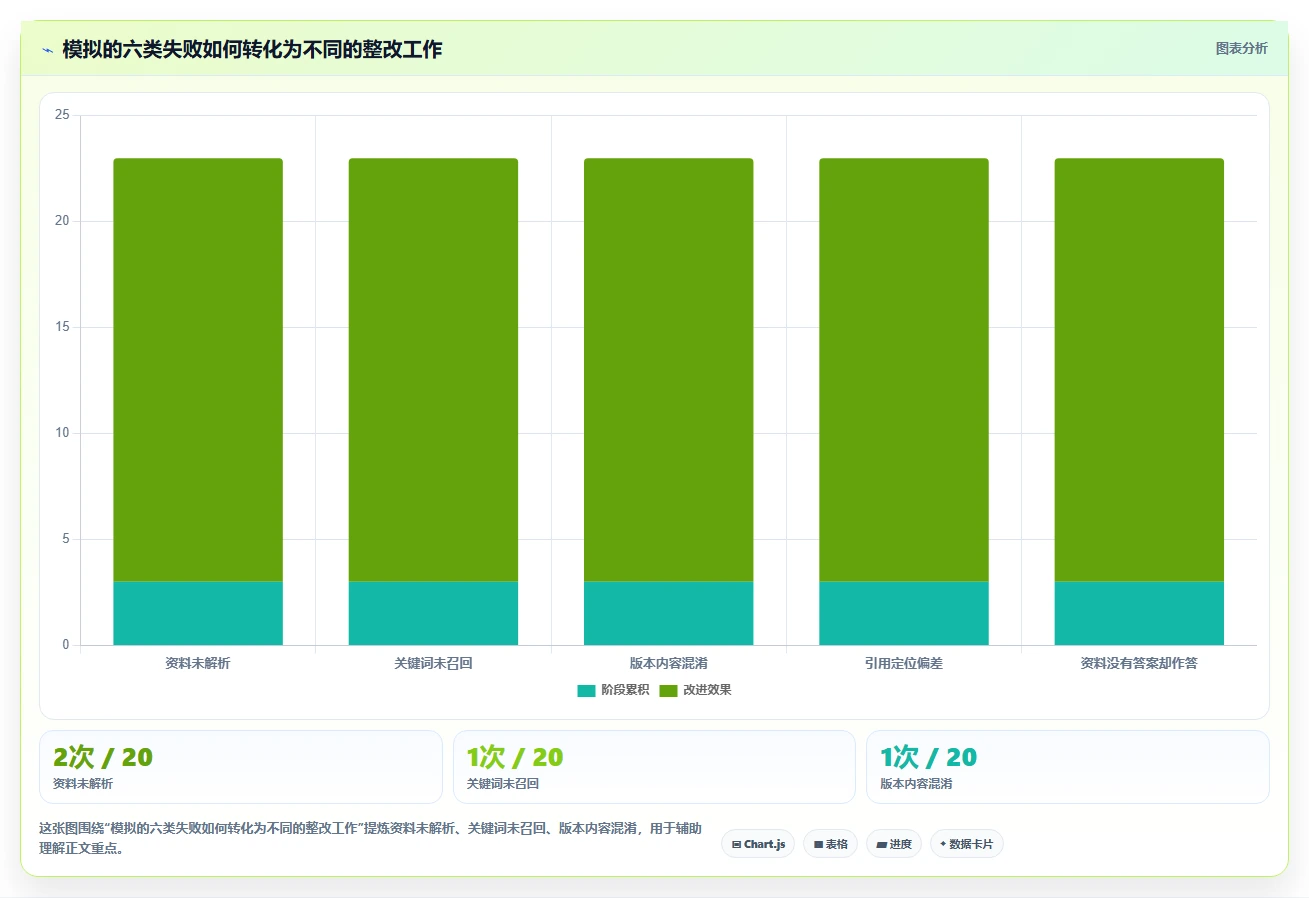Click the 版本内容混淆 x-axis label

[x=668, y=663]
